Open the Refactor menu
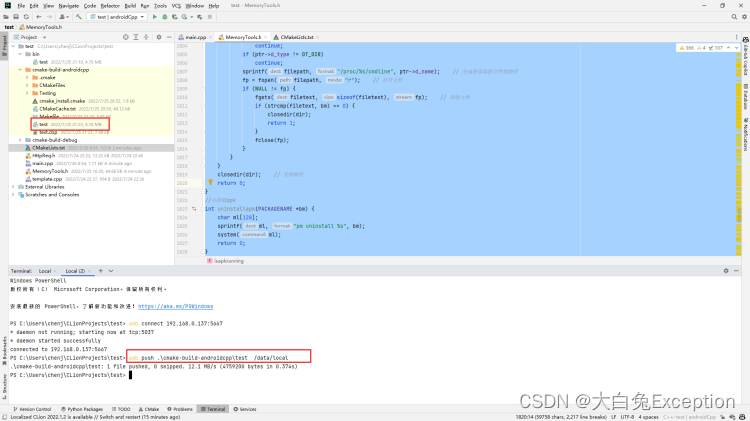The height and width of the screenshot is (421, 750). 110,6
